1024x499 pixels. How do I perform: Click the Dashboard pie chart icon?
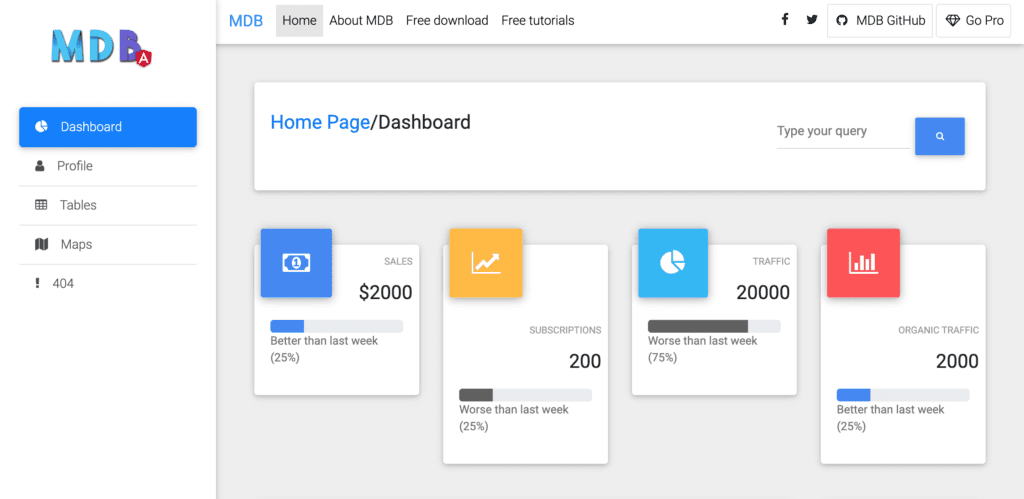(x=41, y=126)
